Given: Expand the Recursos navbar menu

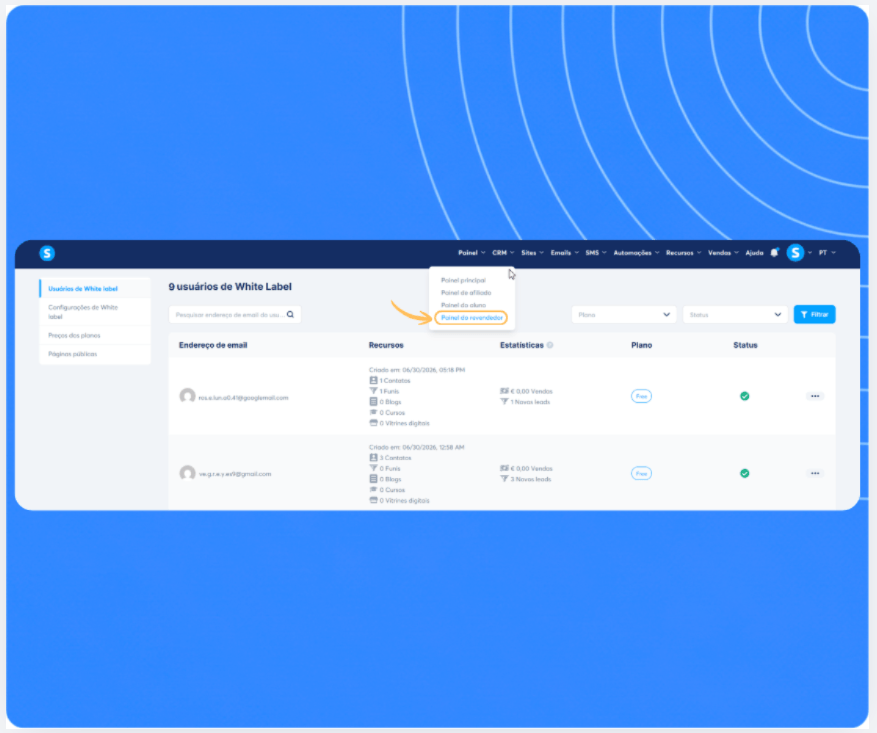Looking at the screenshot, I should coord(683,253).
